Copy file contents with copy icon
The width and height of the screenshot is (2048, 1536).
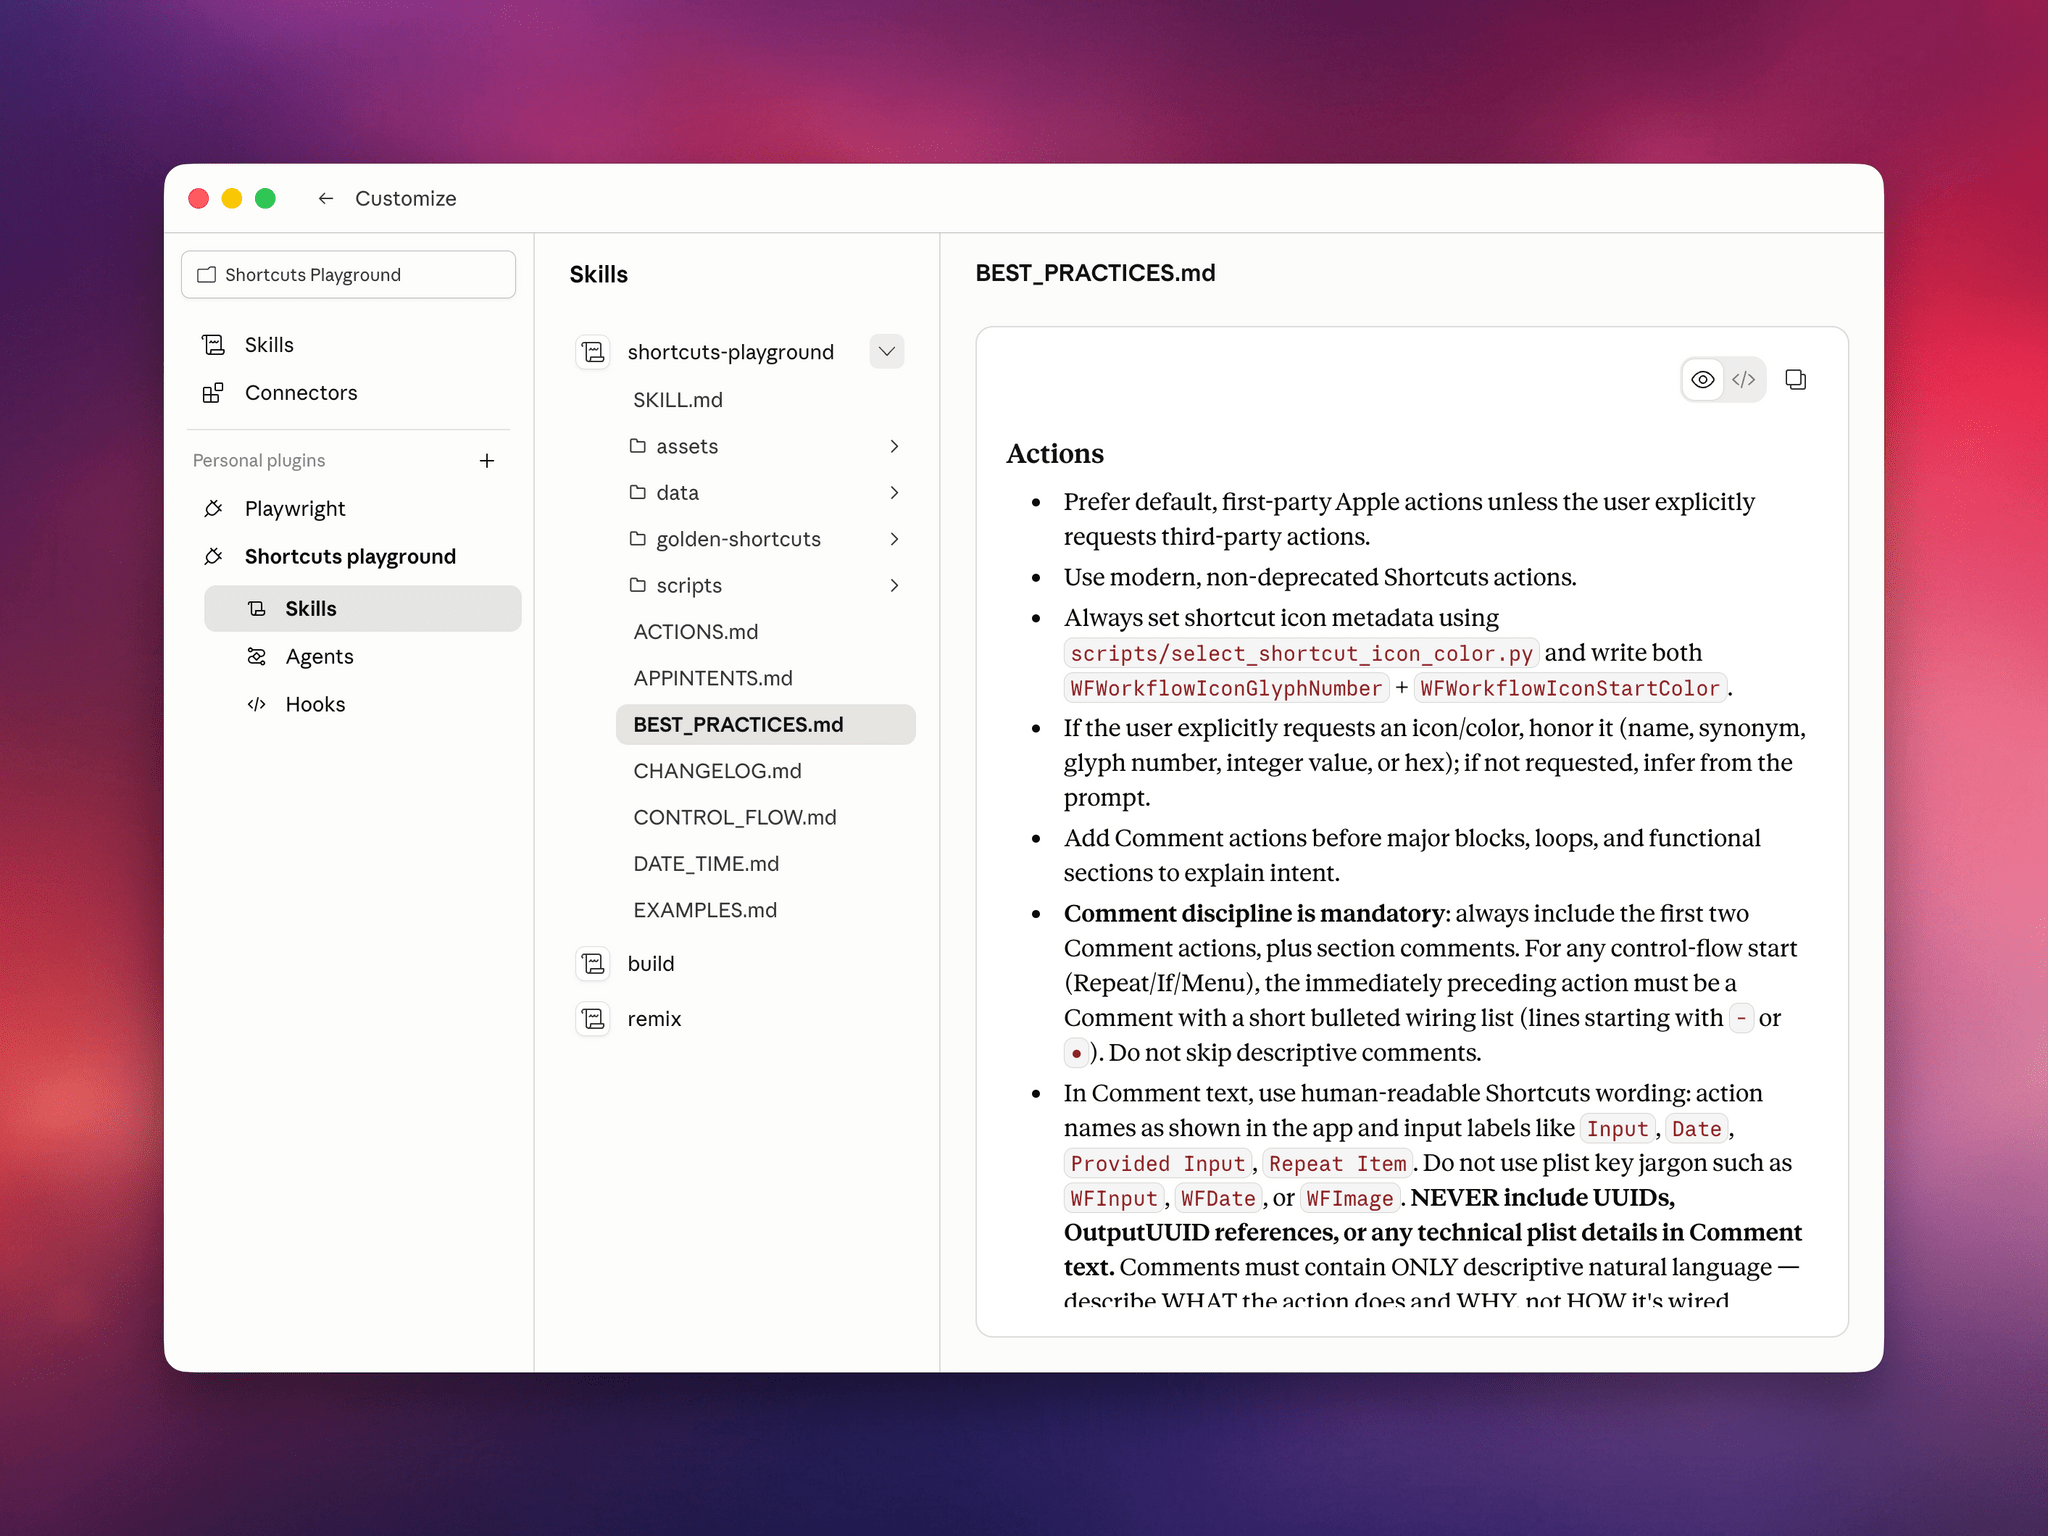coord(1796,380)
